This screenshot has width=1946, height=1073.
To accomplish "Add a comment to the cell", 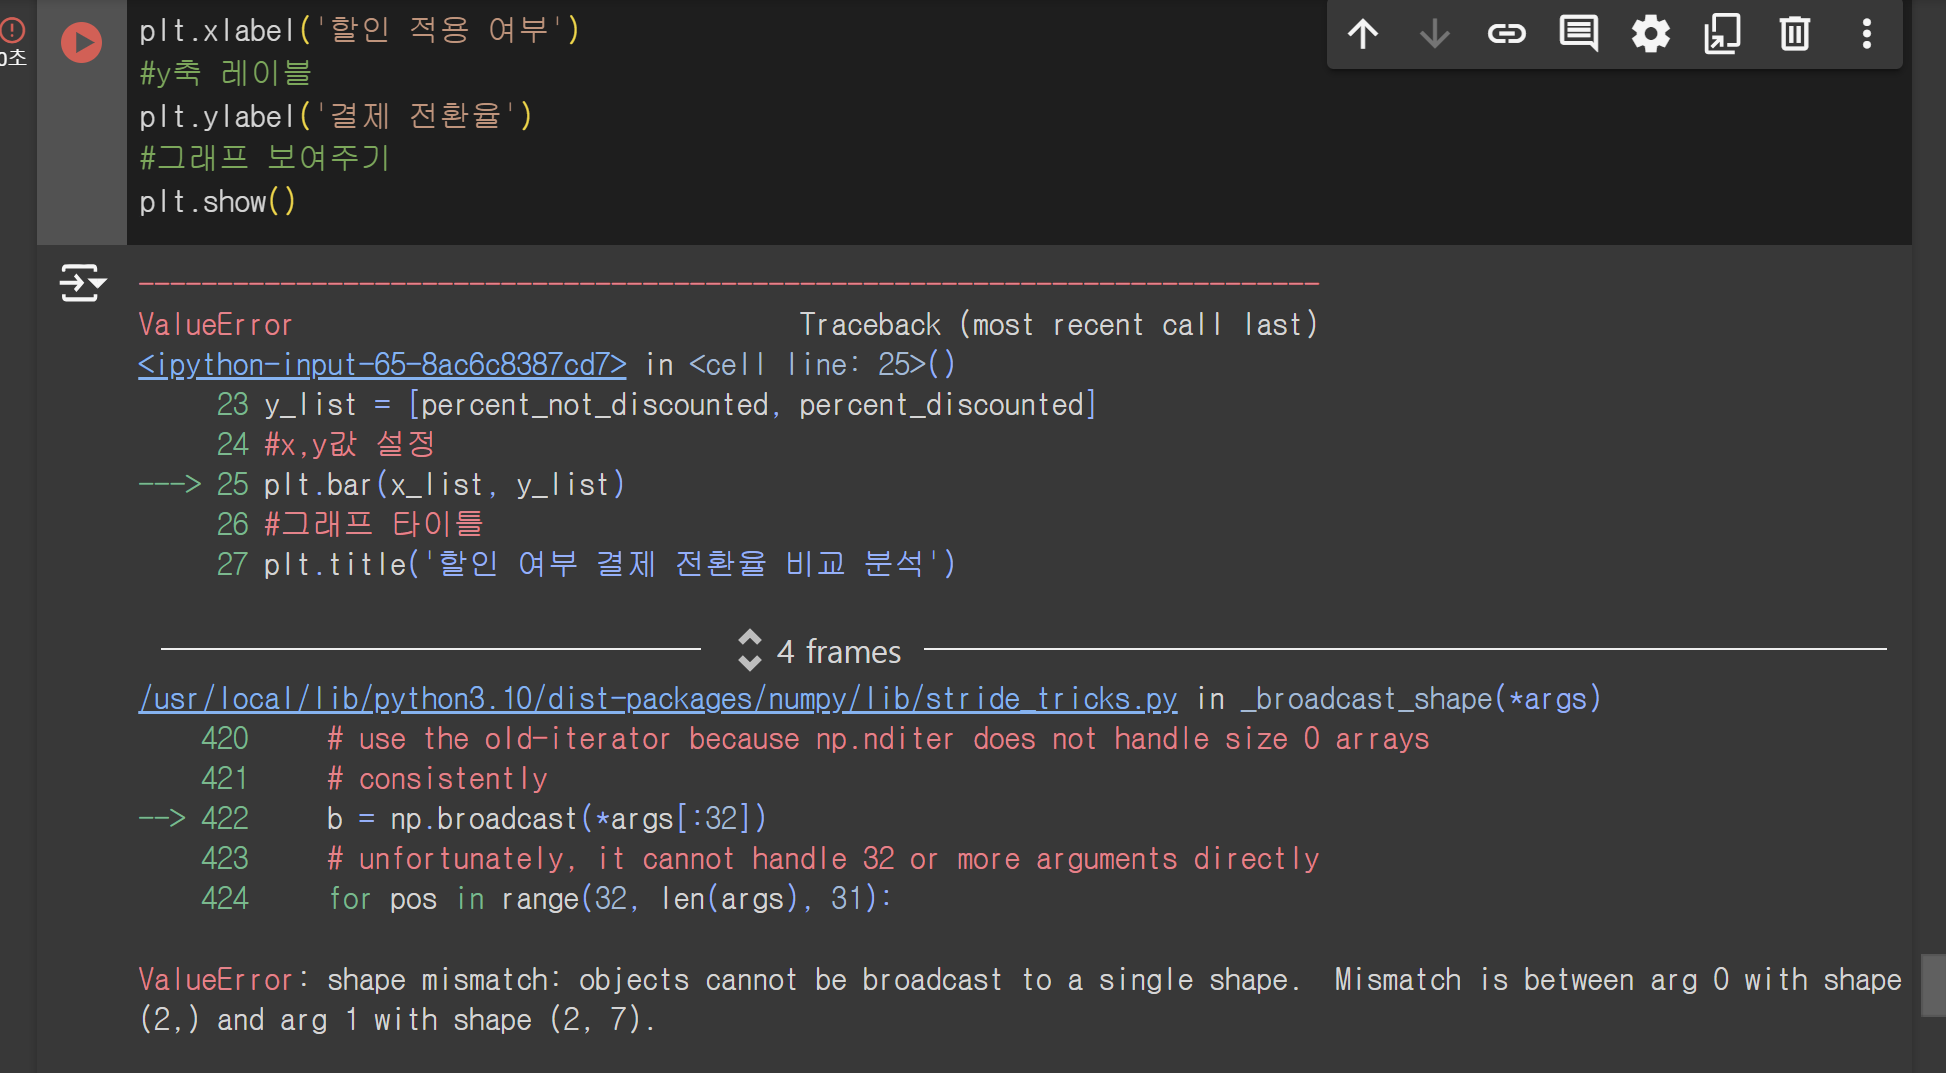I will click(x=1579, y=34).
